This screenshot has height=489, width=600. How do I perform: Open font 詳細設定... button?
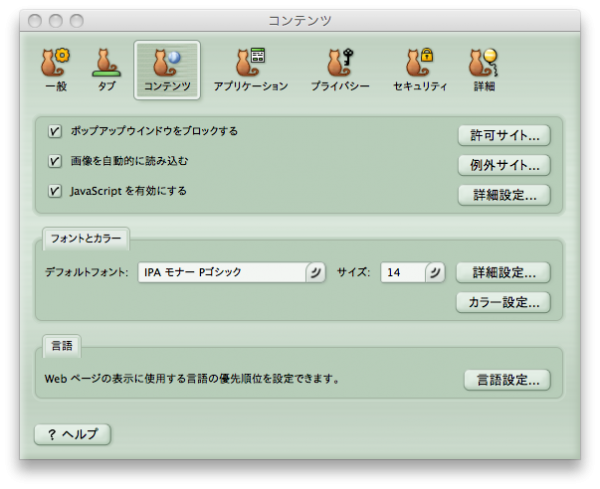(503, 272)
